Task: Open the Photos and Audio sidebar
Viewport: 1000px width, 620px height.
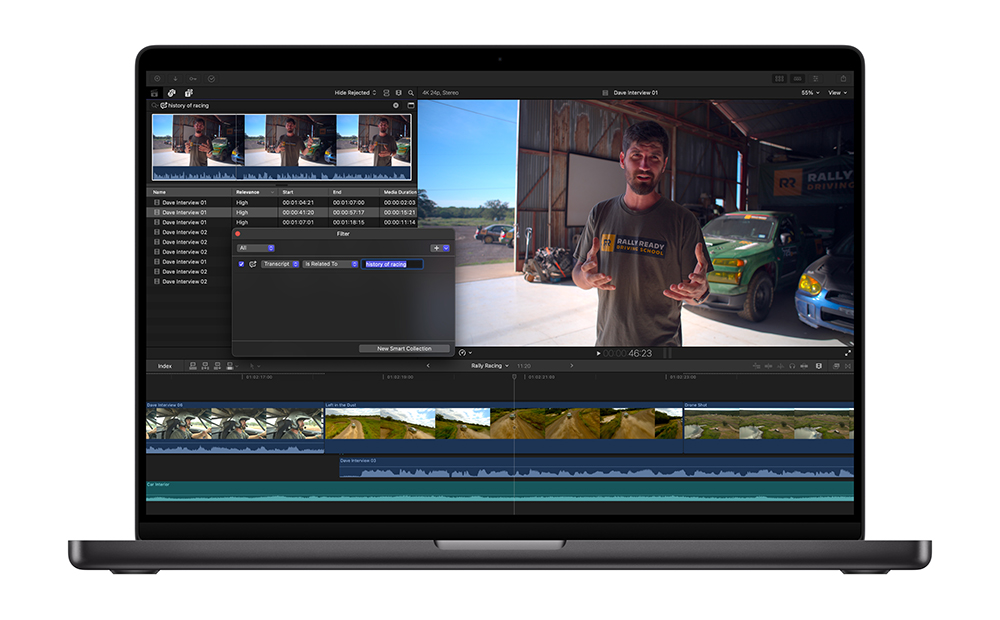Action: [171, 93]
